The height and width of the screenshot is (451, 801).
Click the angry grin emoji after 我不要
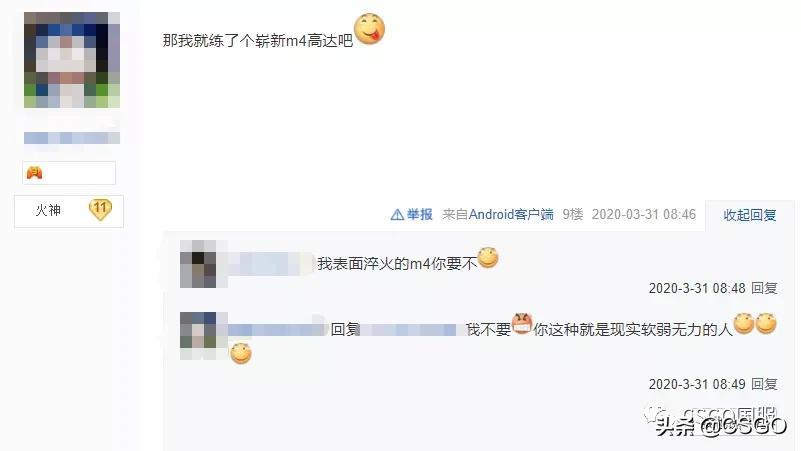[x=522, y=323]
